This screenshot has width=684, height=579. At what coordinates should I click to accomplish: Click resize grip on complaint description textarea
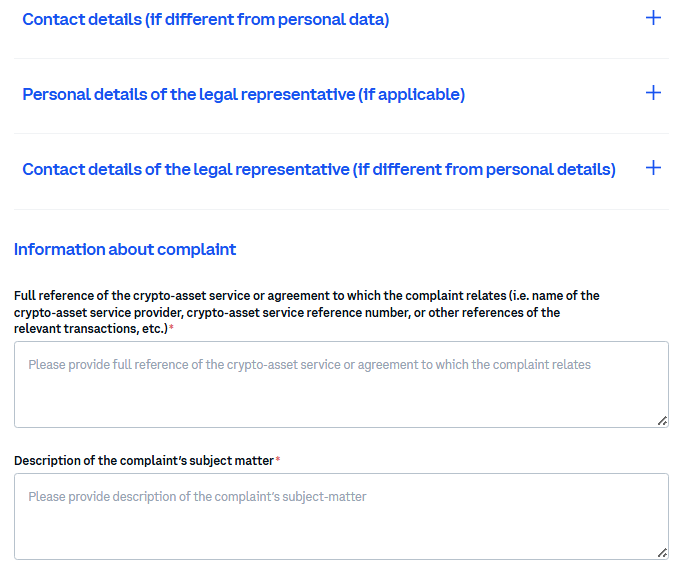coord(662,552)
